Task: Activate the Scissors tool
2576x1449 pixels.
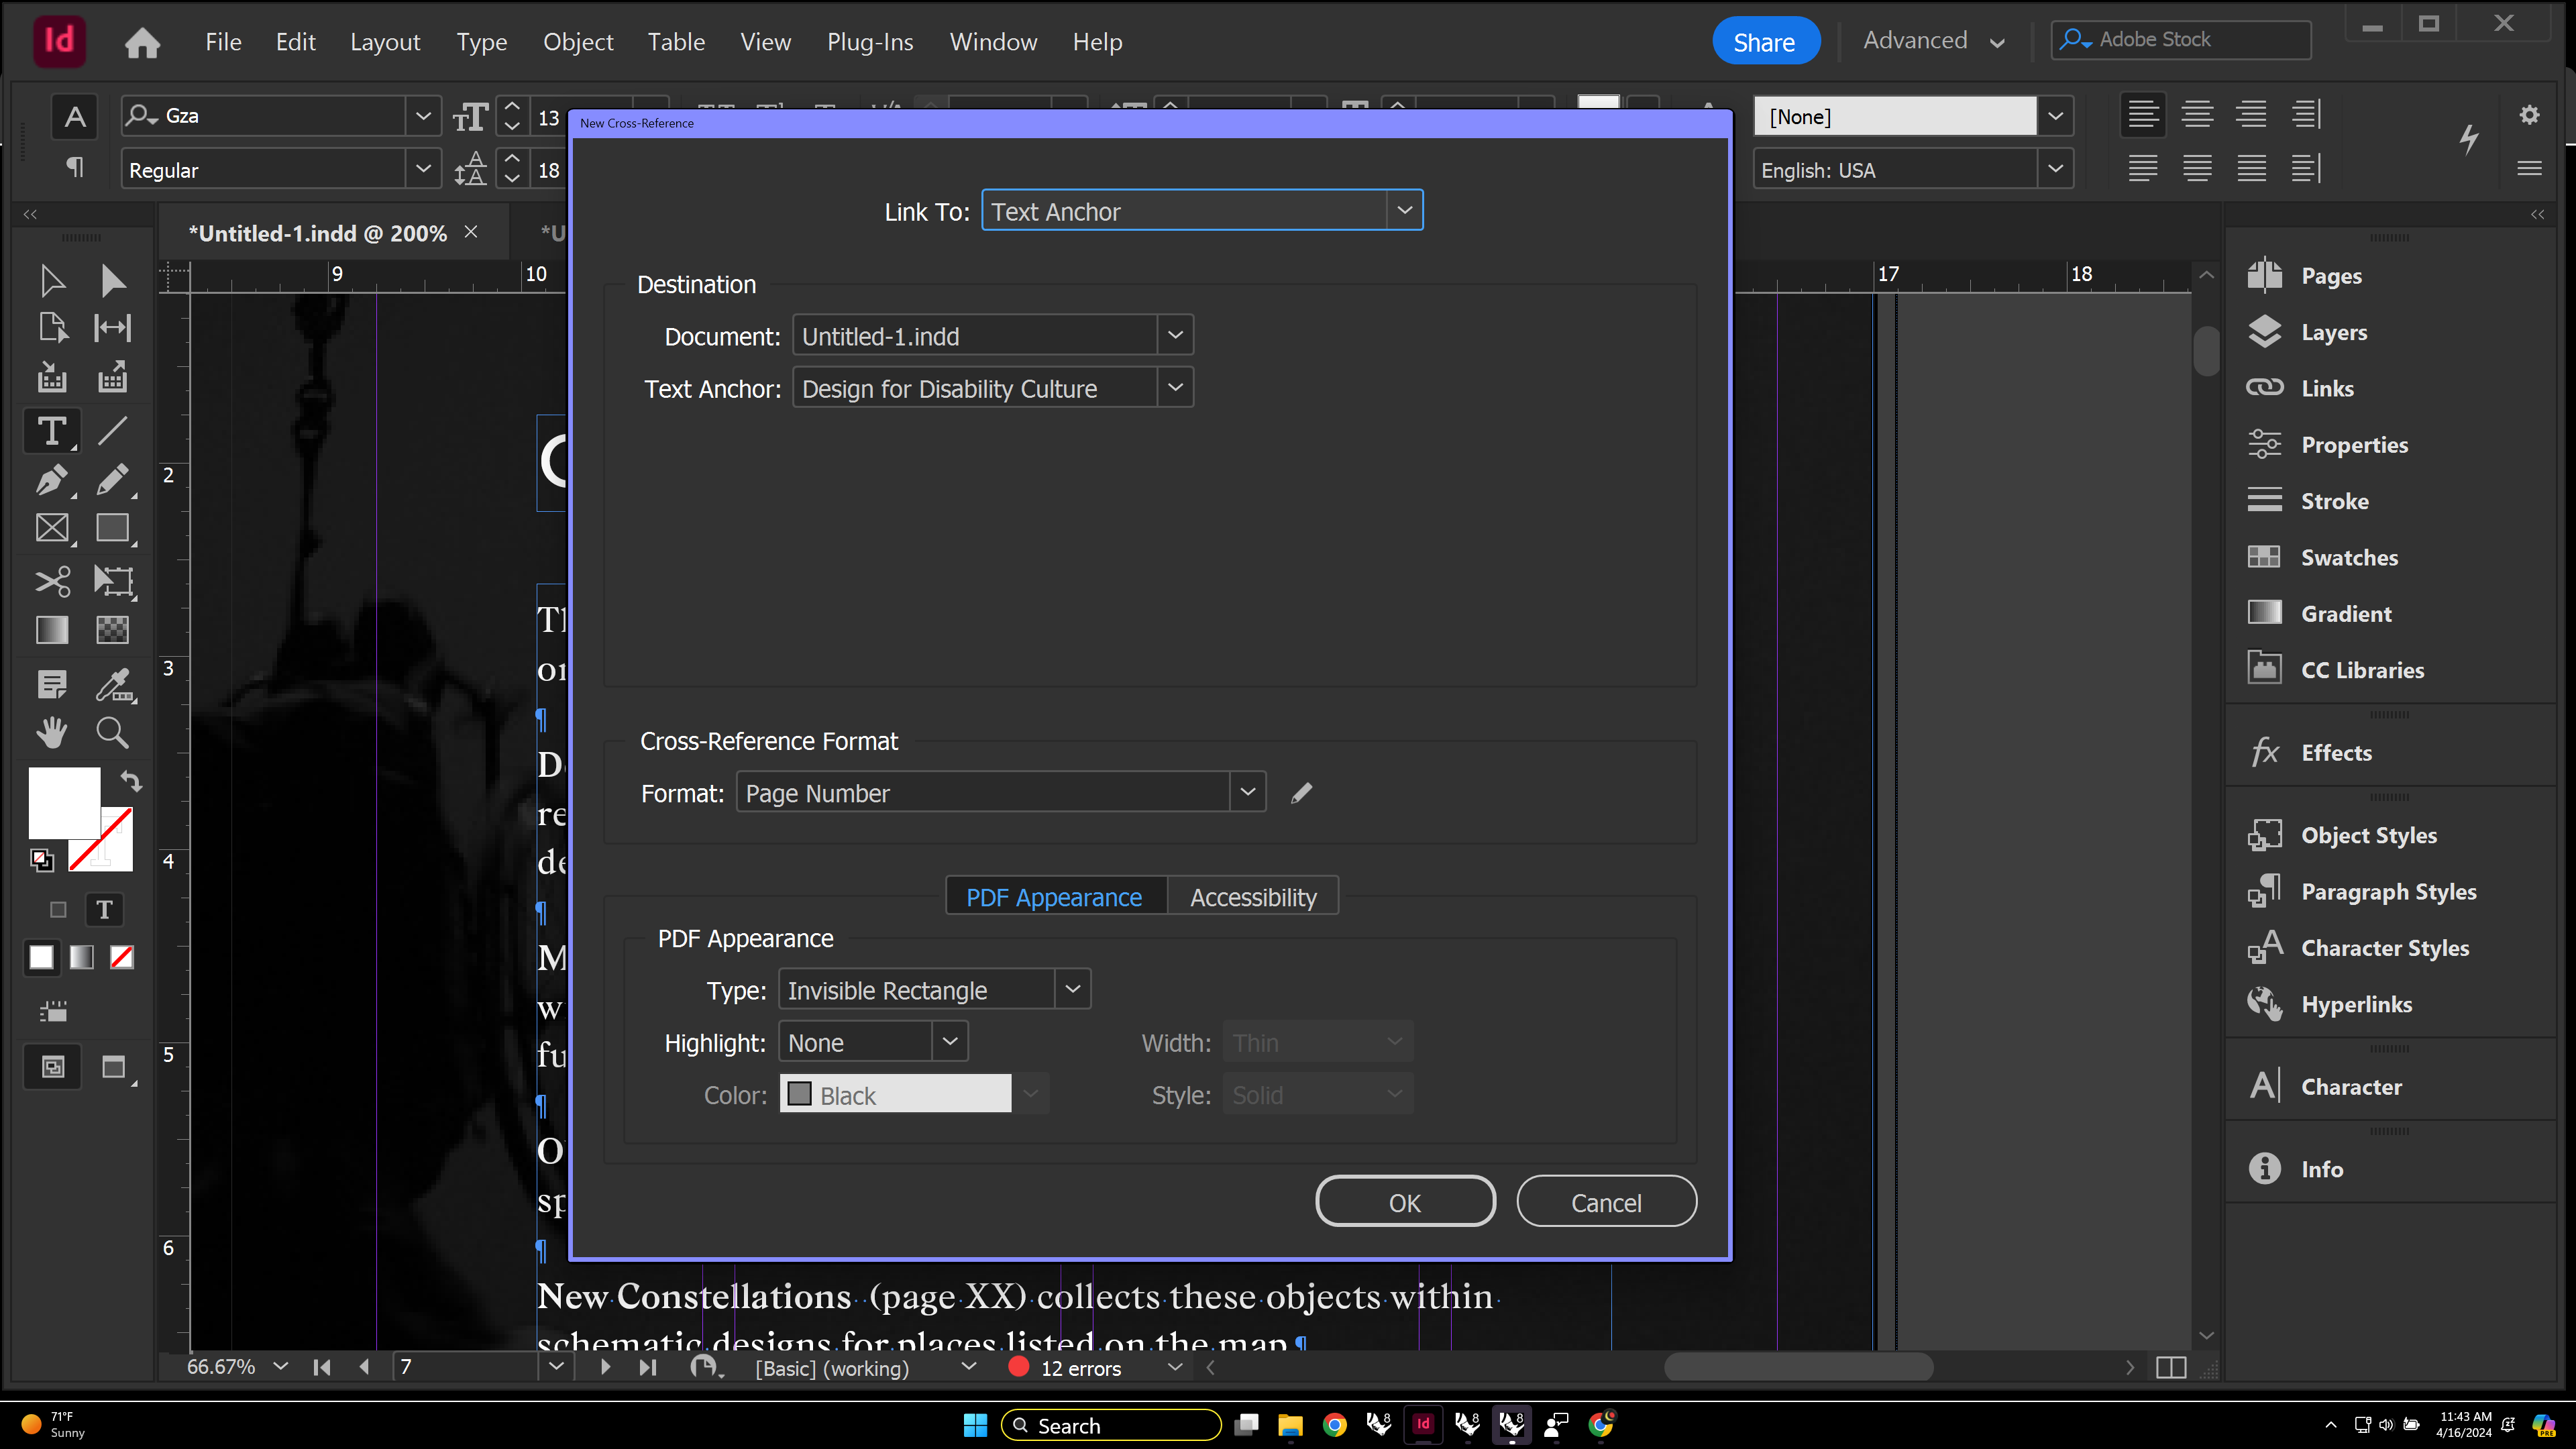Action: 51,581
